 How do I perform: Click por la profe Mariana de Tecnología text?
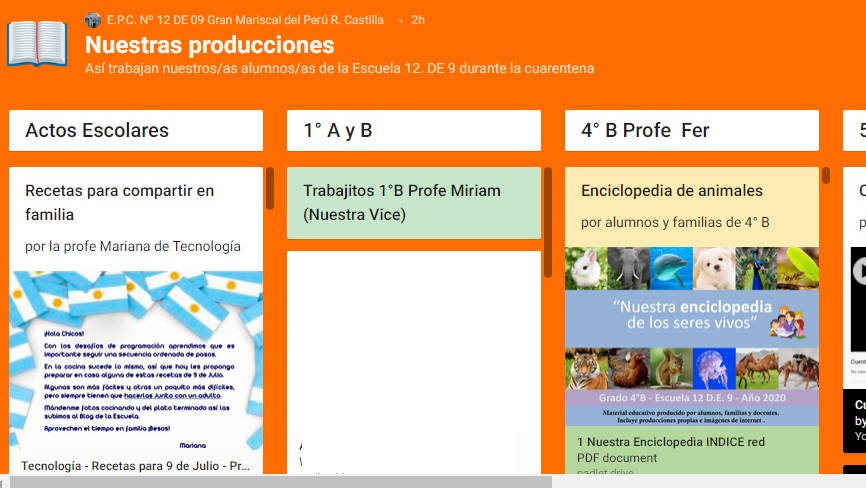[x=133, y=246]
